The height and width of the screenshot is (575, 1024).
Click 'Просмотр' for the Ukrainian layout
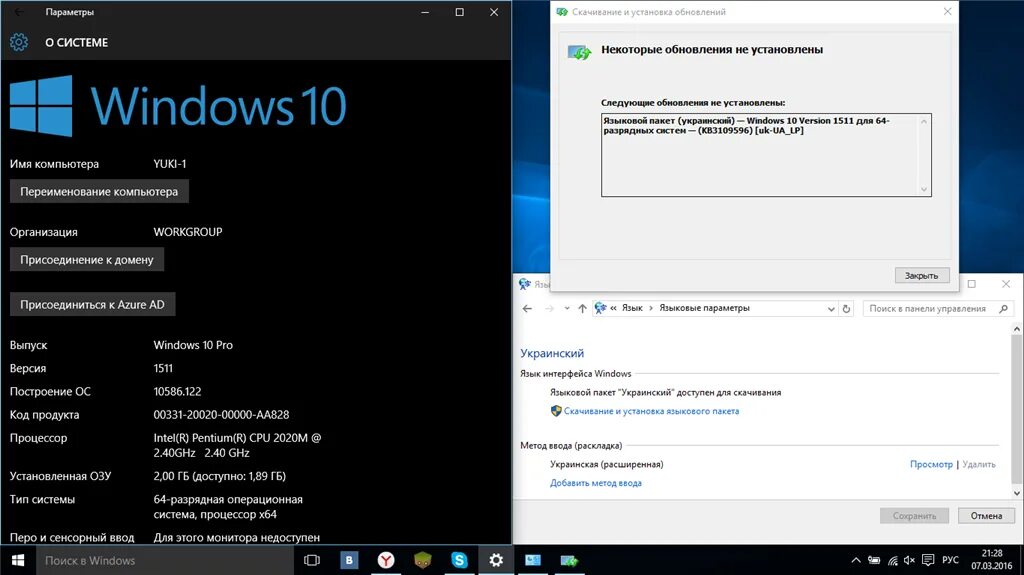(931, 464)
